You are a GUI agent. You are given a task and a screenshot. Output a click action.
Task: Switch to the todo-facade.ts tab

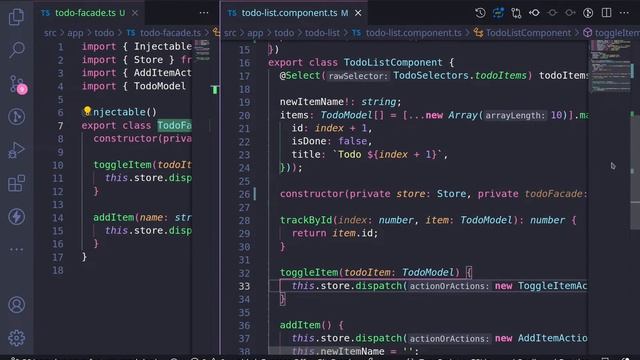click(x=84, y=13)
